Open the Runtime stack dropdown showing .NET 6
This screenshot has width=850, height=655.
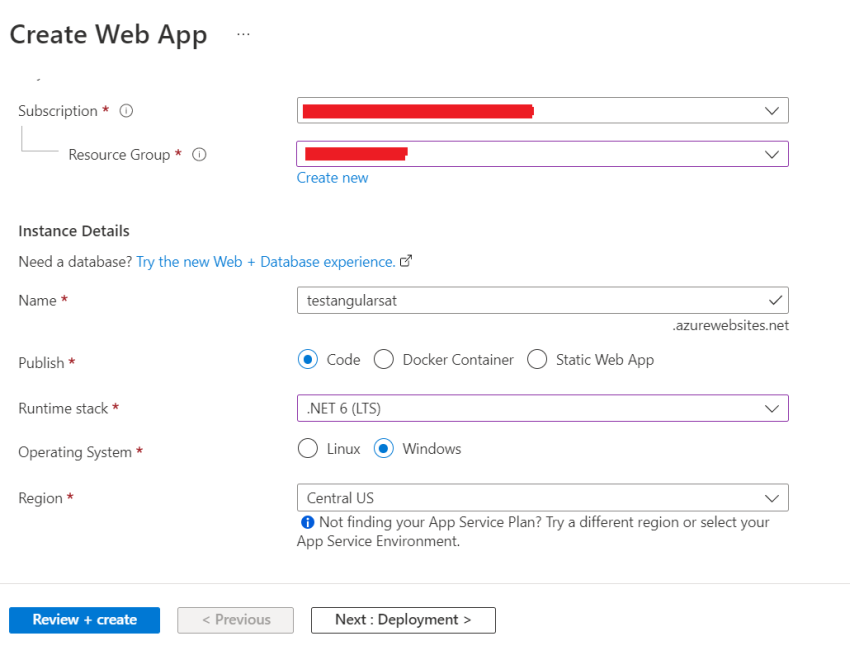[x=771, y=408]
